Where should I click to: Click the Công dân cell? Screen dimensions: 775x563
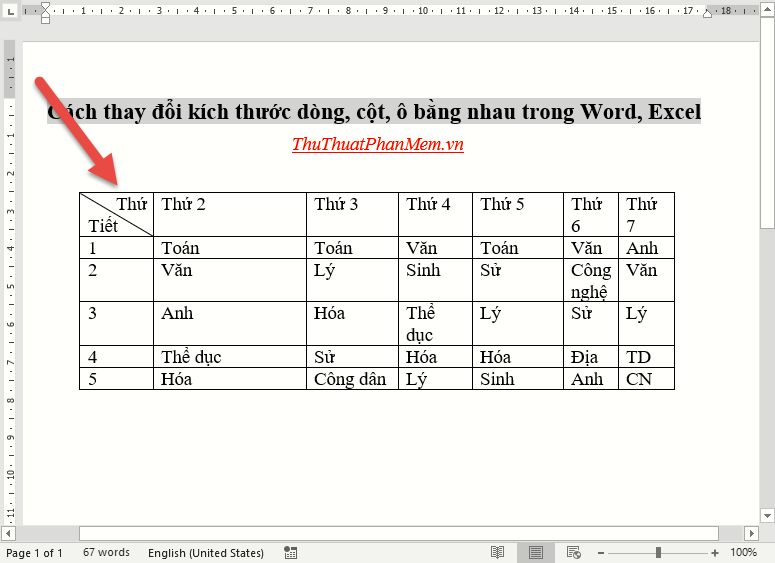point(352,379)
